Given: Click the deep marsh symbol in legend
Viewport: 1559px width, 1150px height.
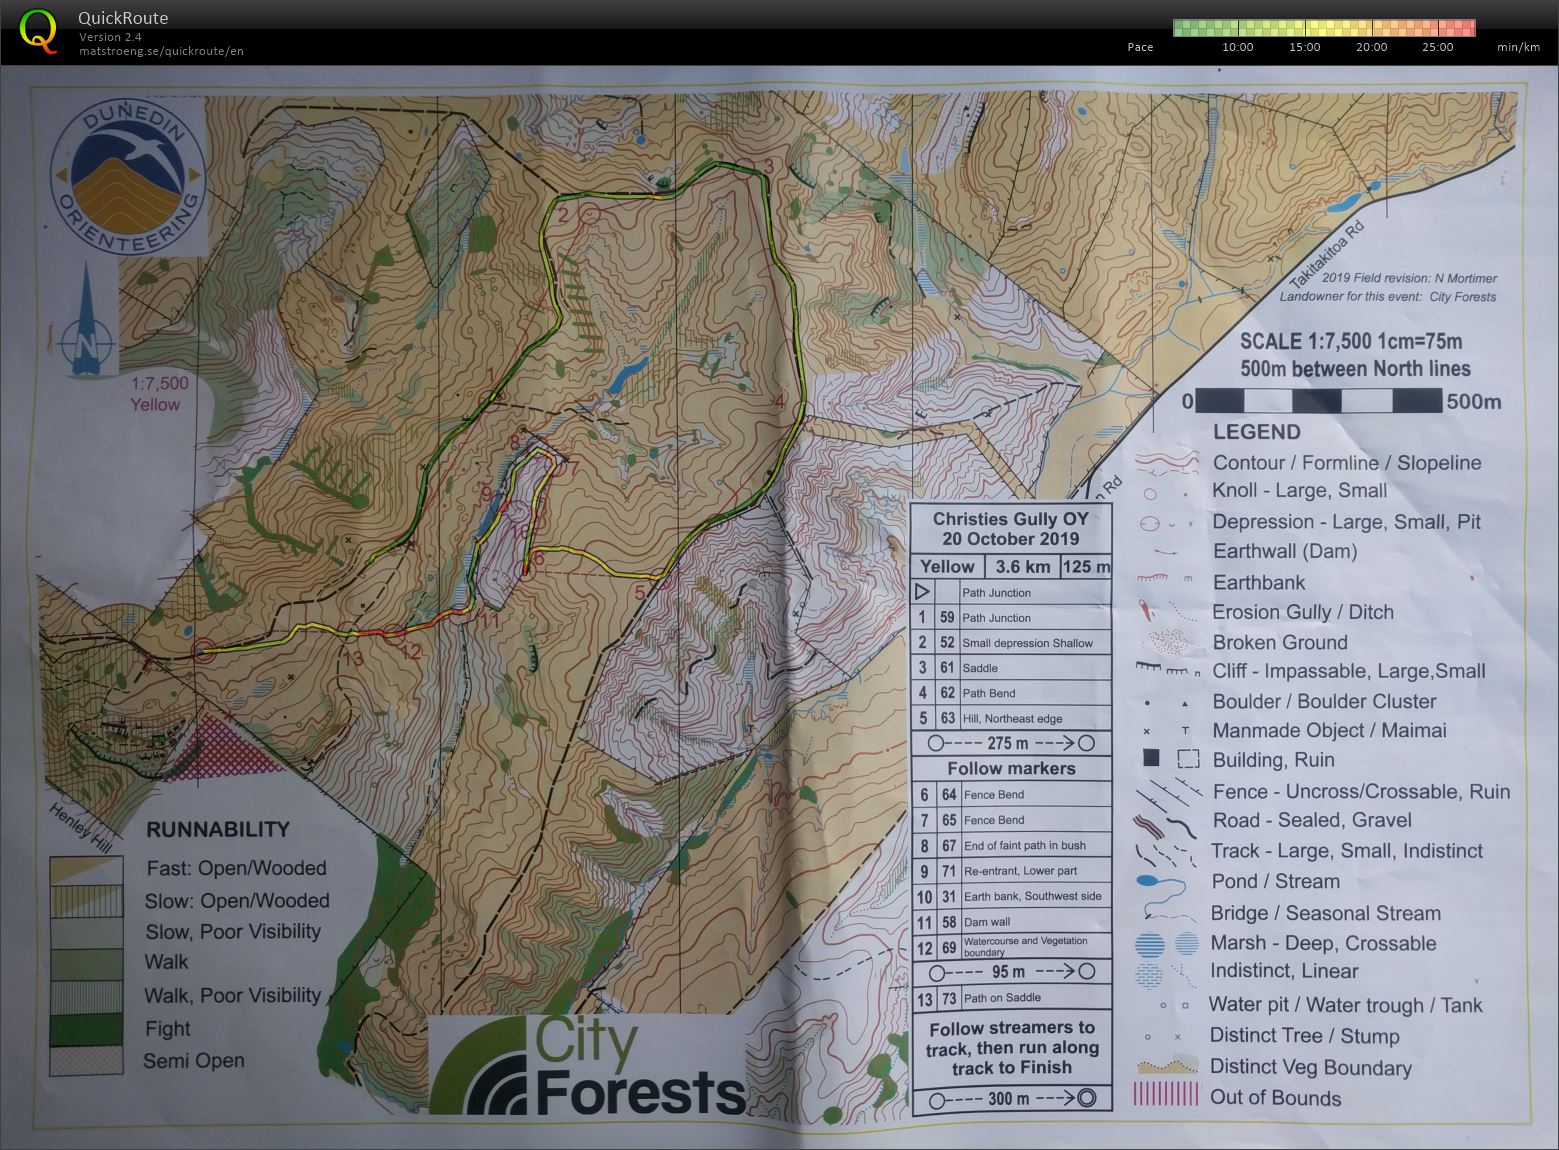Looking at the screenshot, I should pos(1149,943).
